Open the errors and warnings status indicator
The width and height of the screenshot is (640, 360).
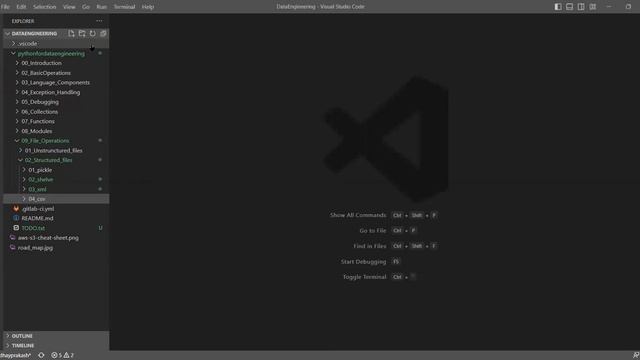(62, 355)
